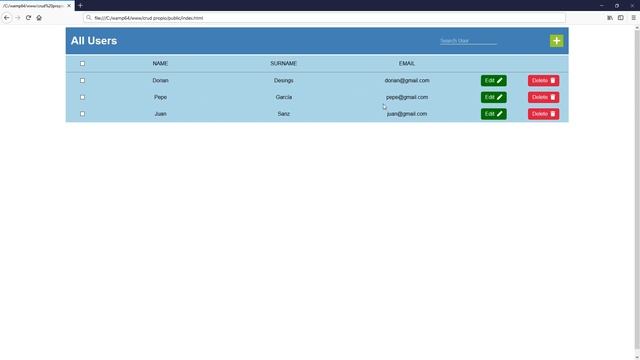Edit the Juan user row

coord(493,114)
